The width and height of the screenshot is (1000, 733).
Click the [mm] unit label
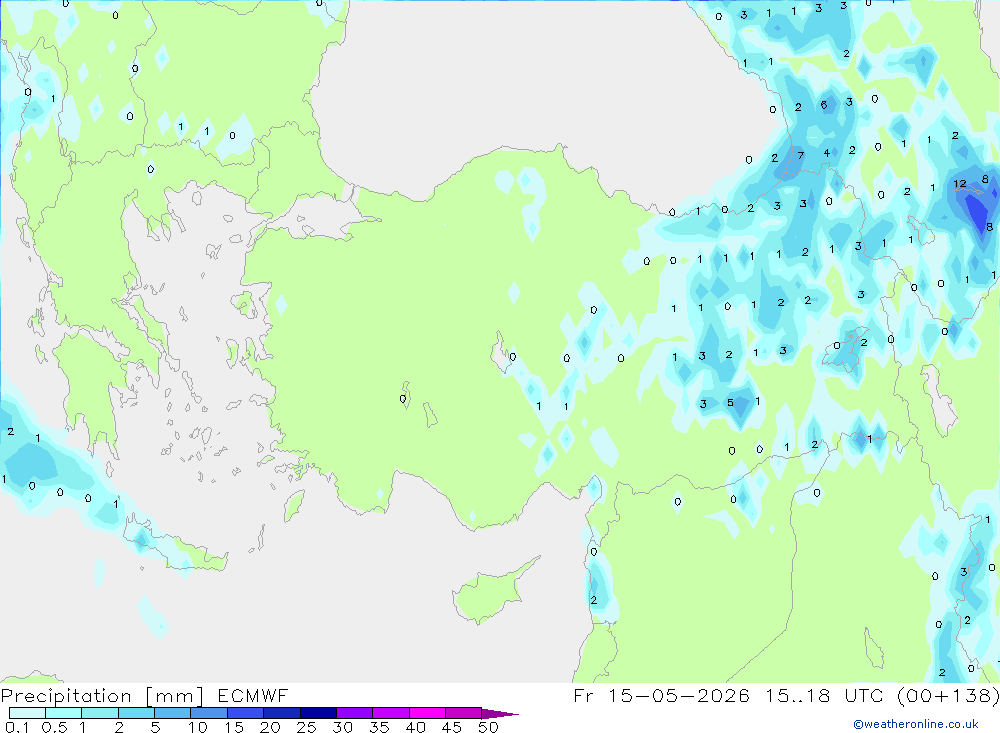click(x=175, y=696)
